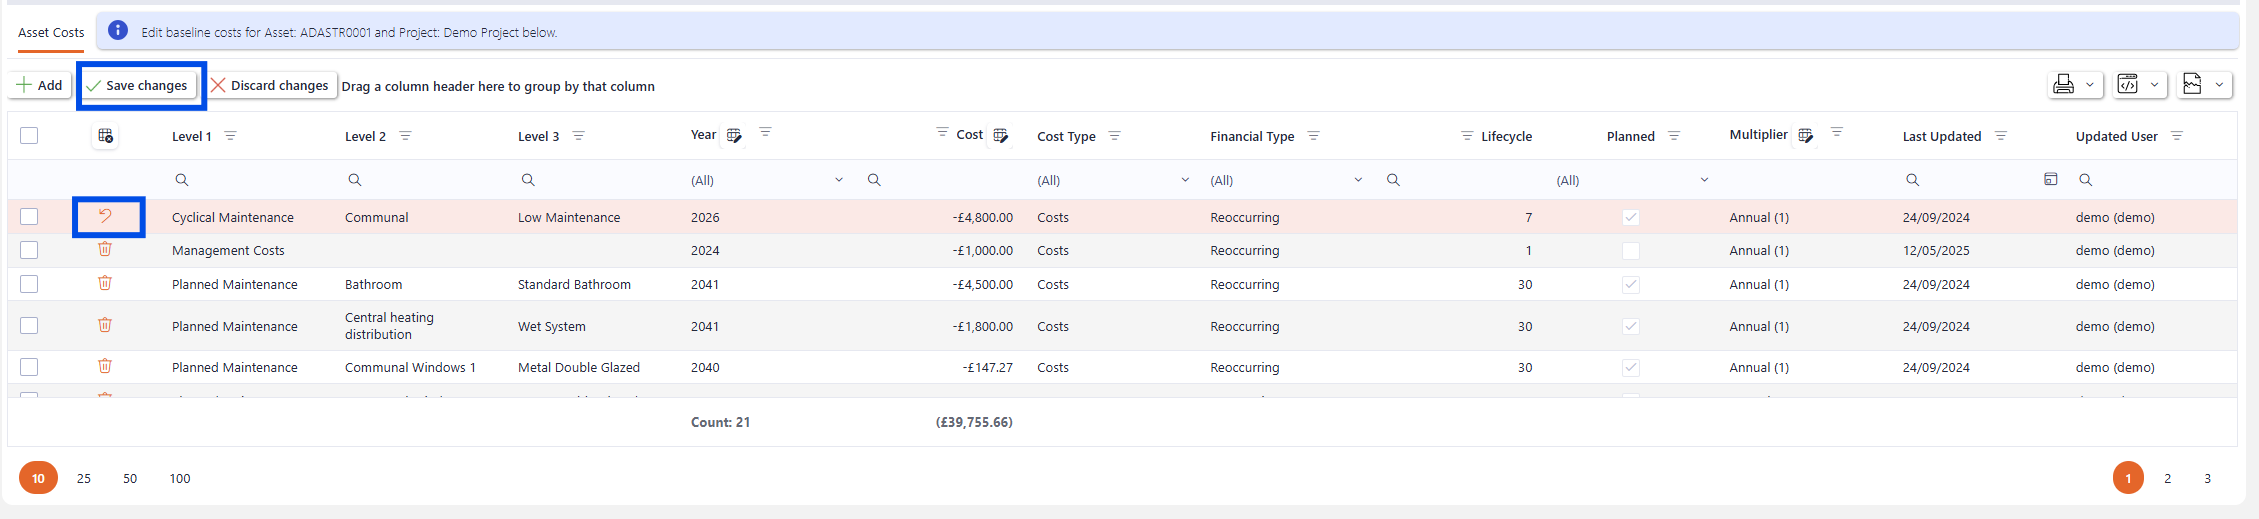The height and width of the screenshot is (519, 2259).
Task: Click trash icon for Standard Bathroom row
Action: [x=105, y=283]
